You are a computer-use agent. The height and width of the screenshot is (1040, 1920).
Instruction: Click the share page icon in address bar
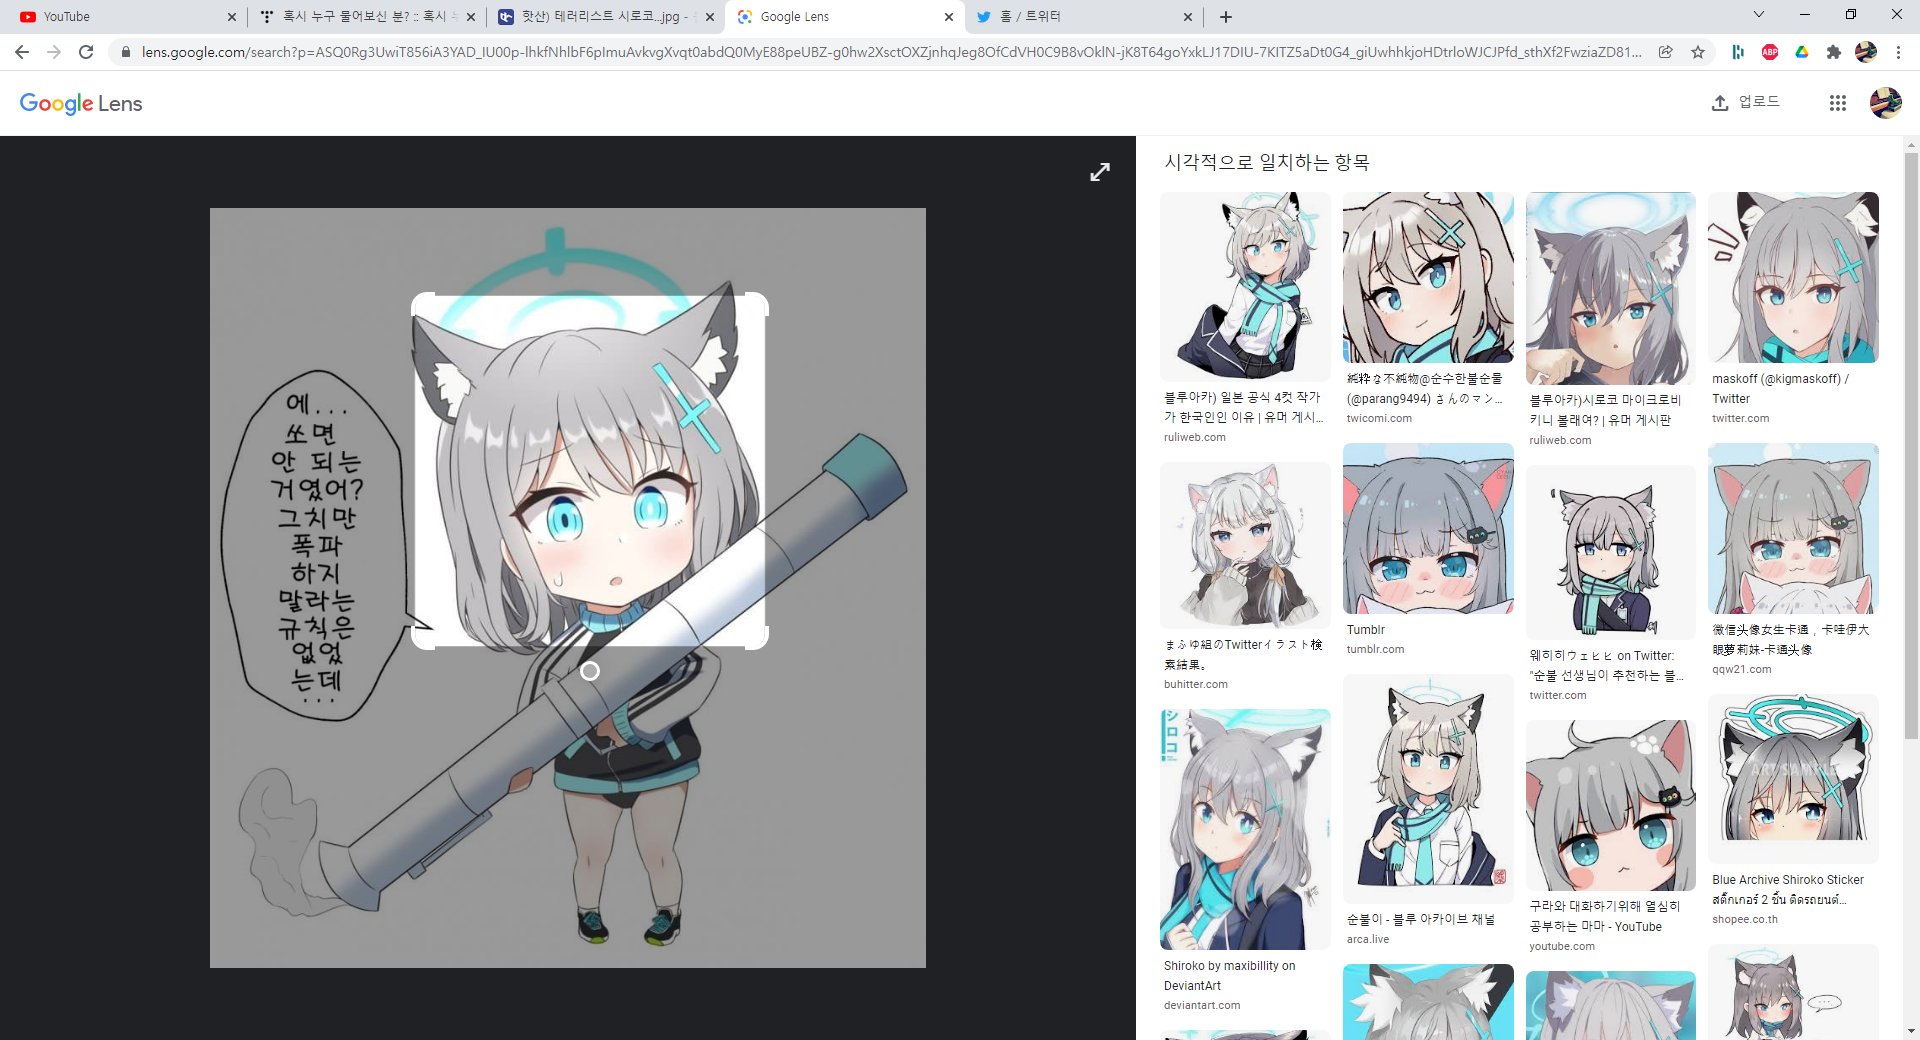click(1666, 52)
